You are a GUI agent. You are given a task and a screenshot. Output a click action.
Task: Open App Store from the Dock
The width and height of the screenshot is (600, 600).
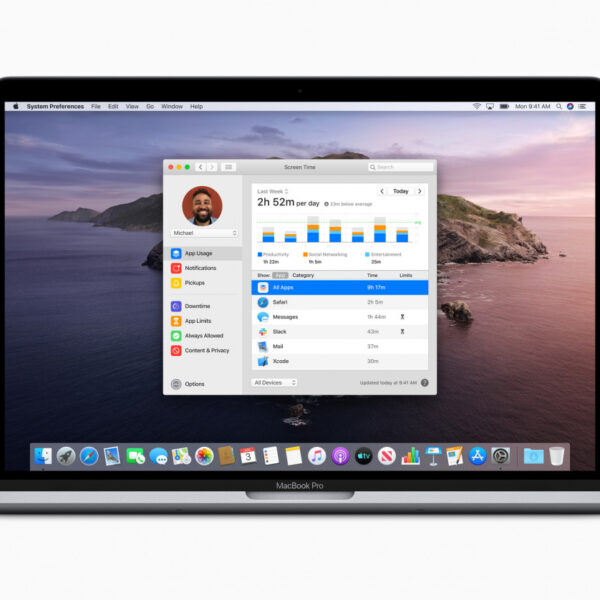[478, 456]
